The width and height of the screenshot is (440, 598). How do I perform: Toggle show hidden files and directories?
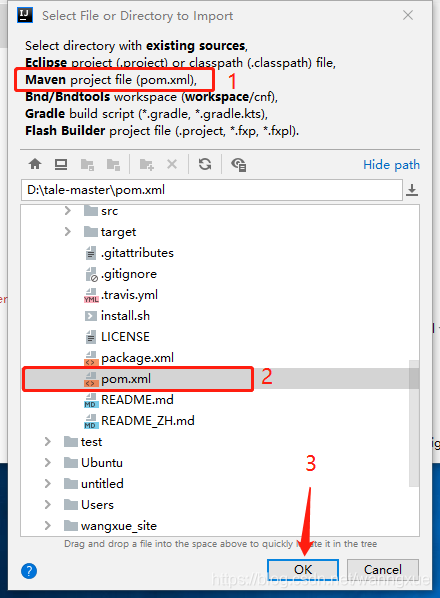coord(239,165)
